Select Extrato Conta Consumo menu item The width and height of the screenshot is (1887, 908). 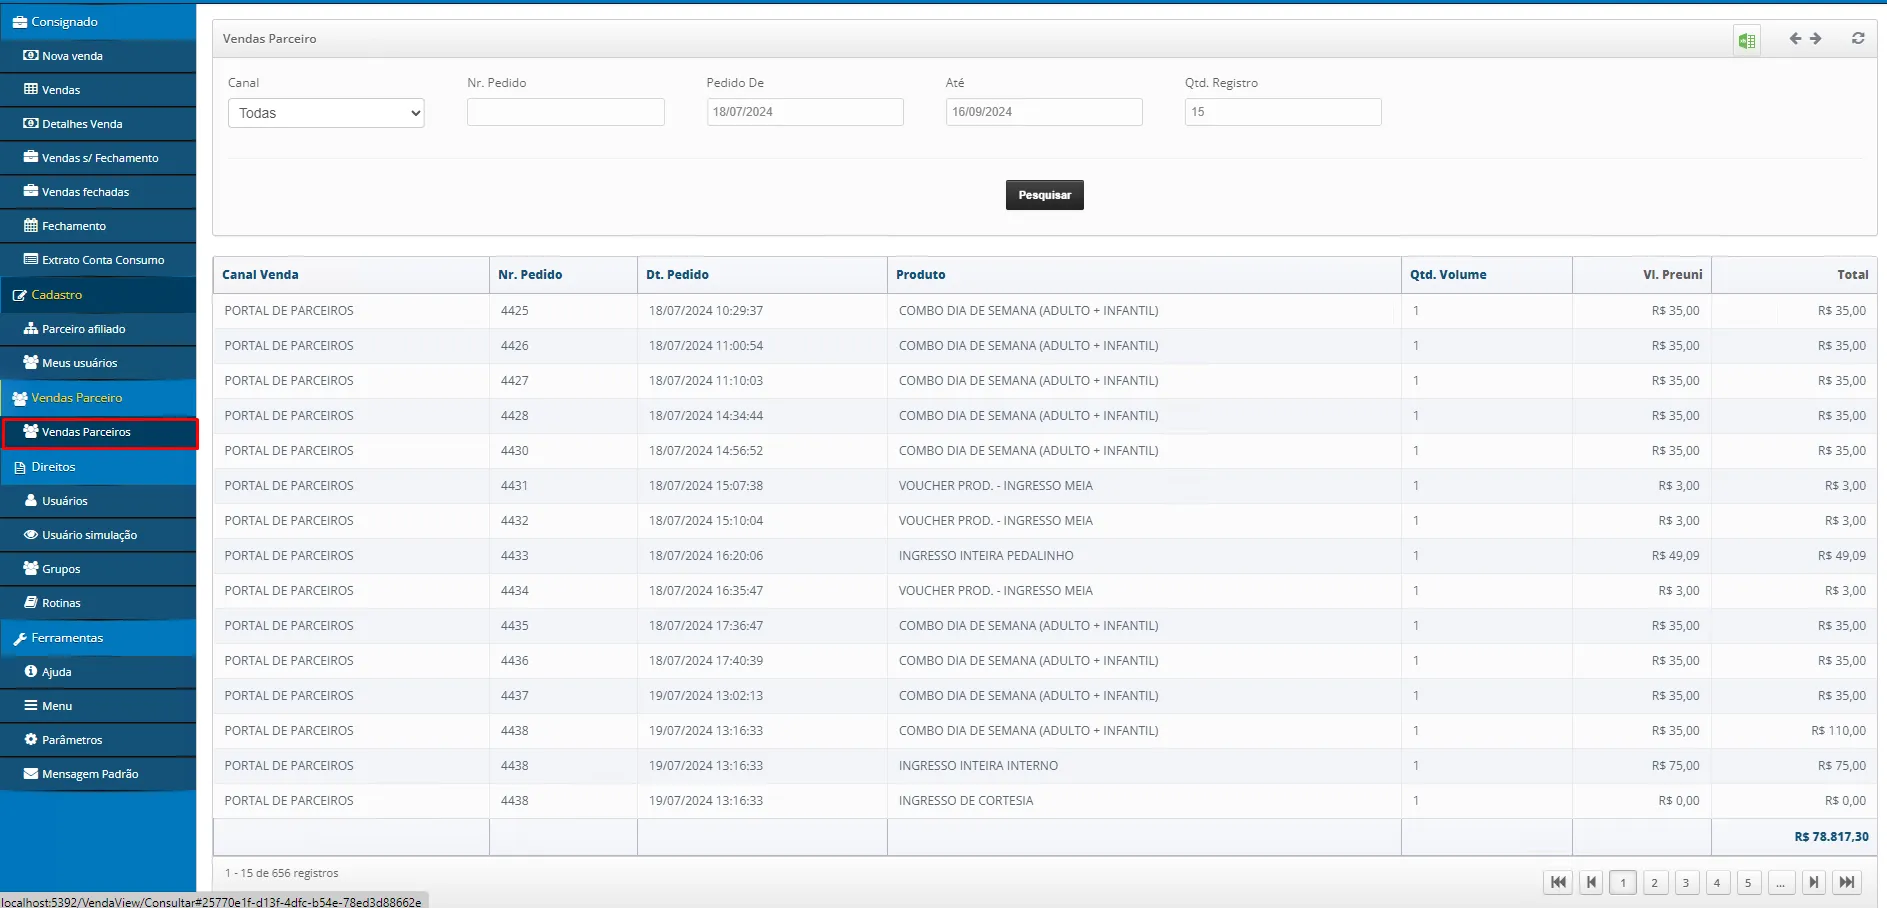coord(102,260)
